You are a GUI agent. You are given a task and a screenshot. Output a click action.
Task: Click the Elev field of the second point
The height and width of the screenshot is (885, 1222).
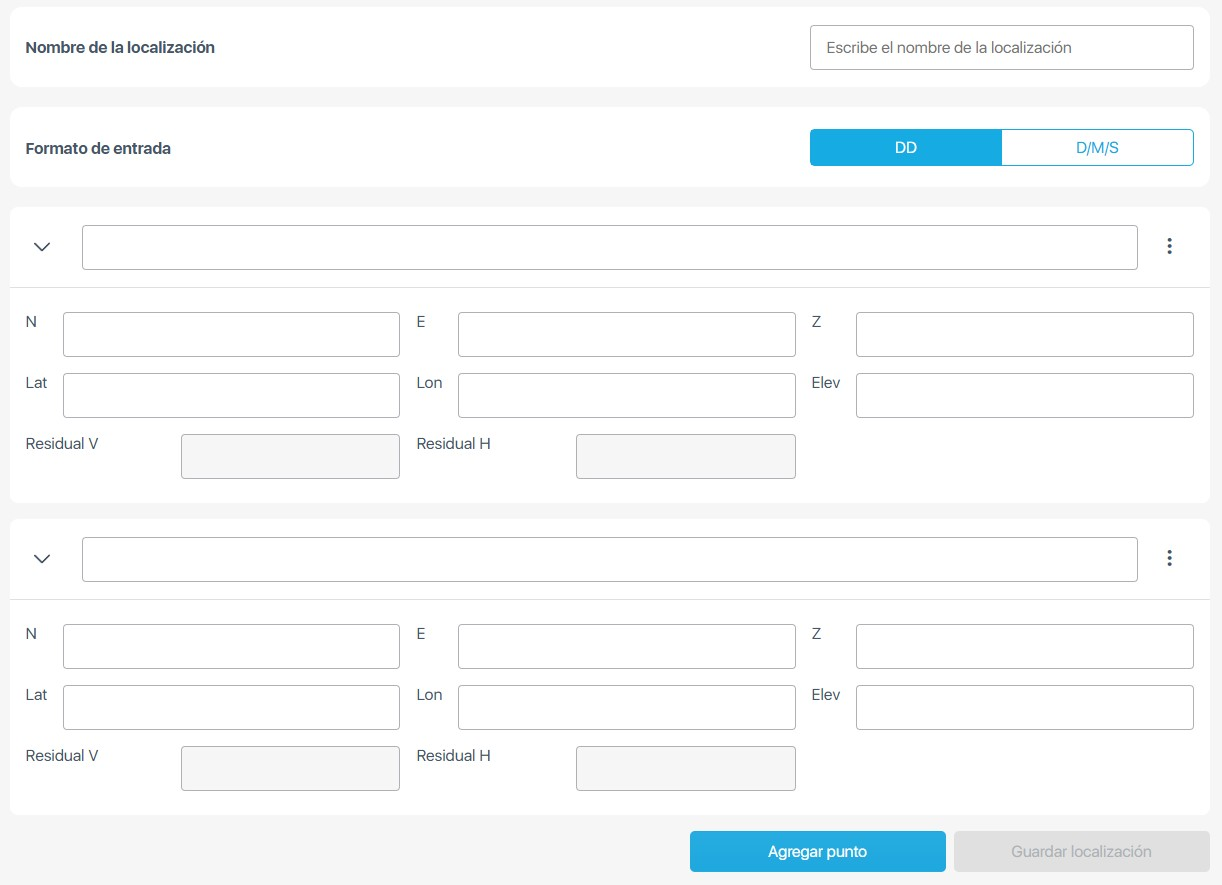pyautogui.click(x=1024, y=708)
